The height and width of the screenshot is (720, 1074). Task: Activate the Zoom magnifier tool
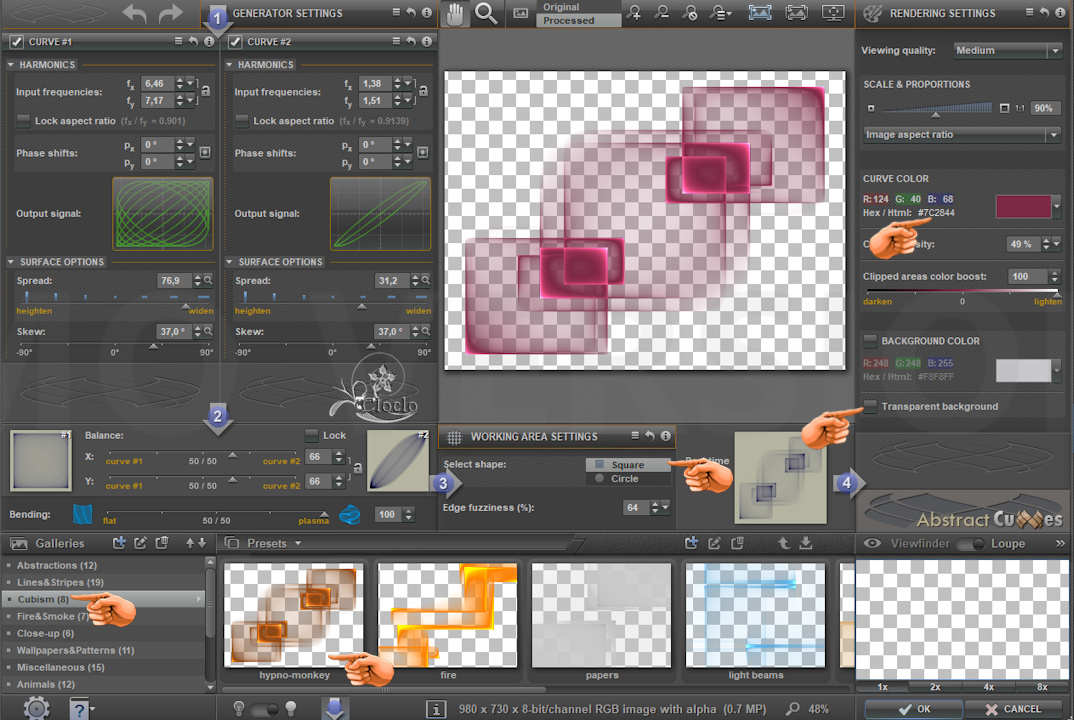tap(486, 13)
